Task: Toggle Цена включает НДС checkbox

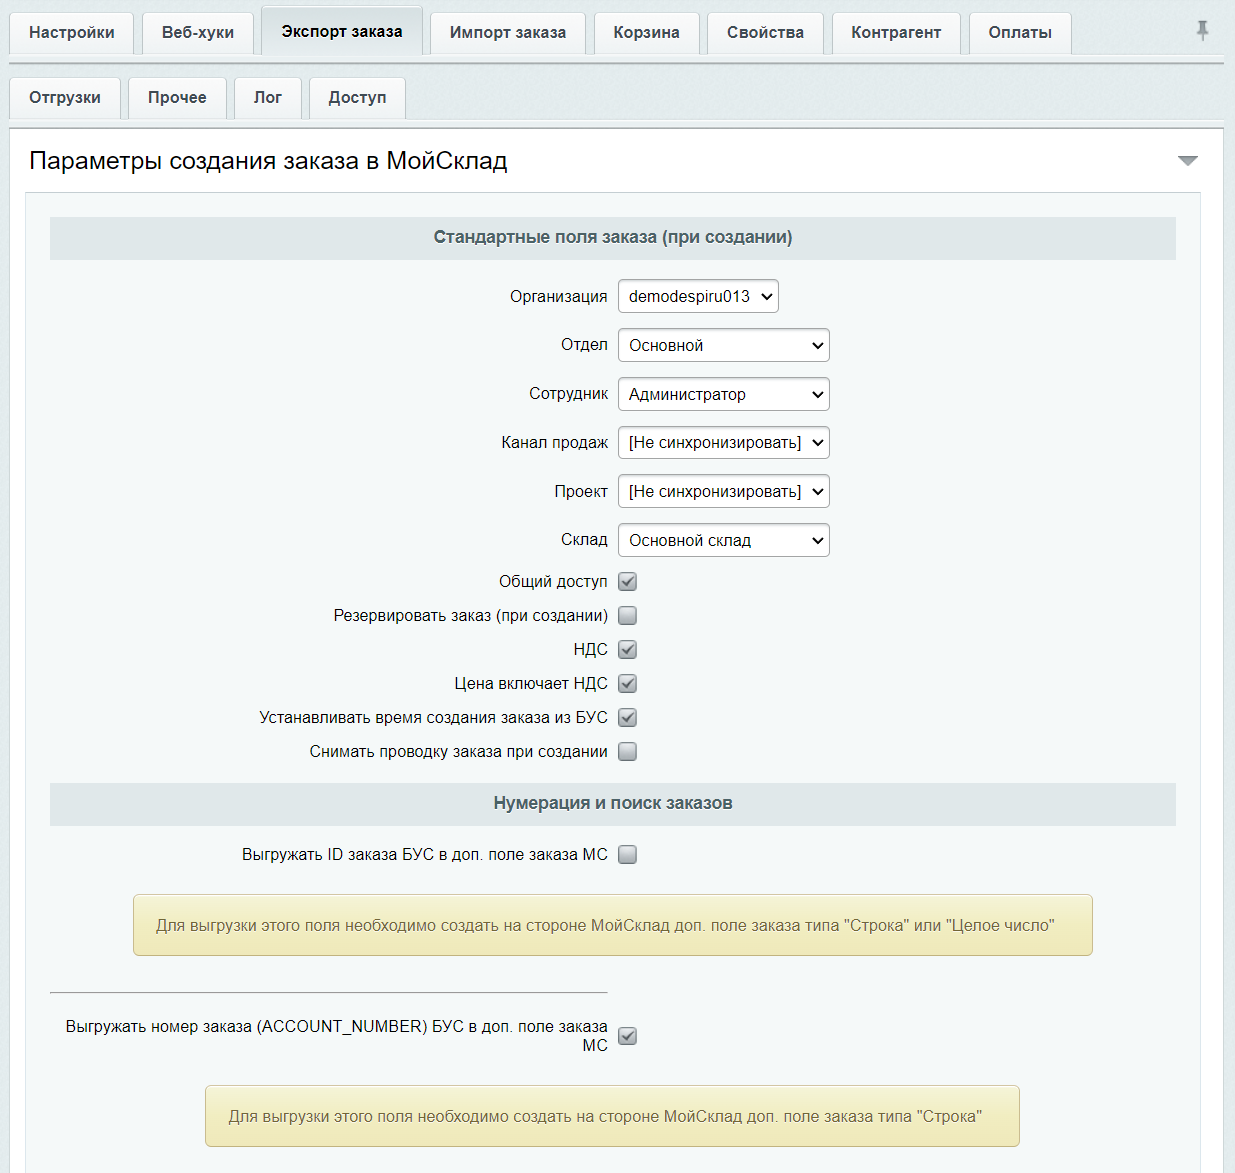Action: click(627, 683)
